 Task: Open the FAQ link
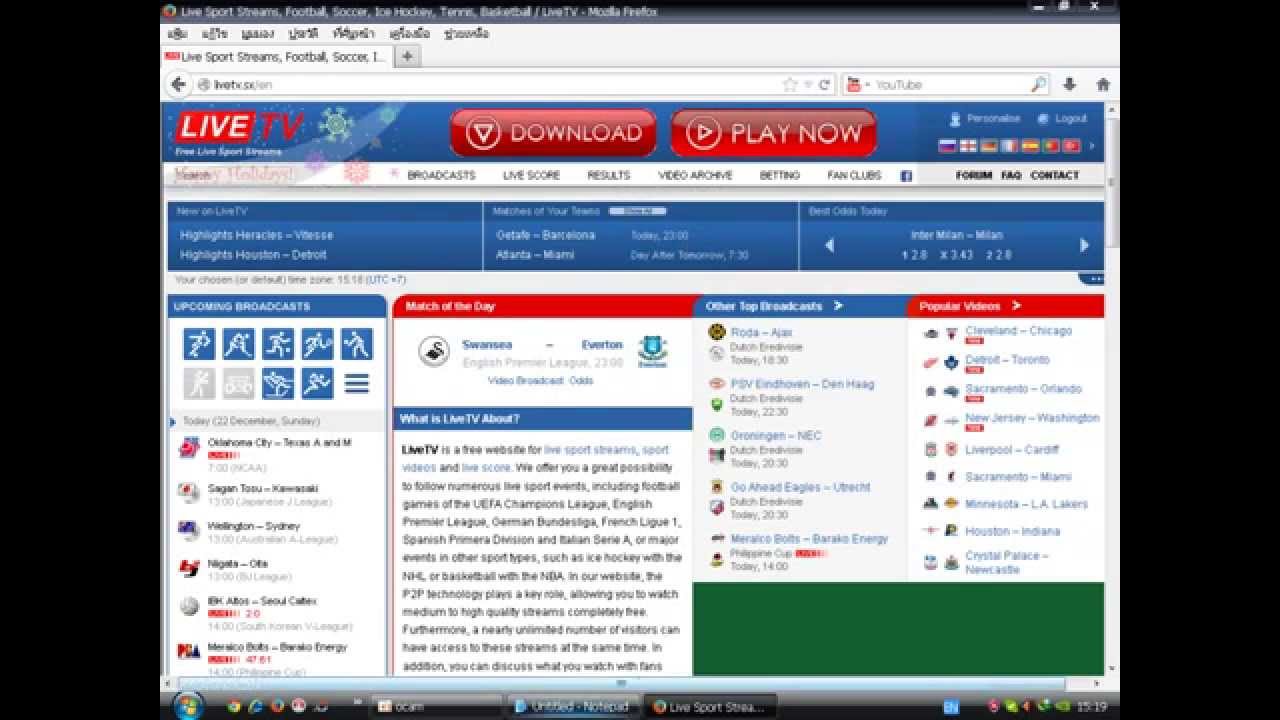coord(1011,175)
